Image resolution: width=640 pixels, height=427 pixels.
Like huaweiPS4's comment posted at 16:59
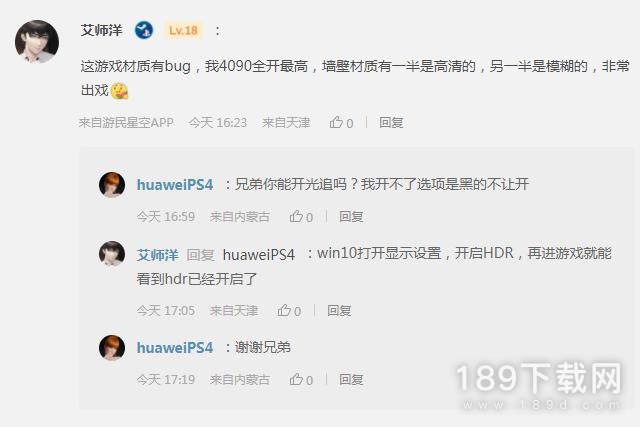[x=301, y=217]
